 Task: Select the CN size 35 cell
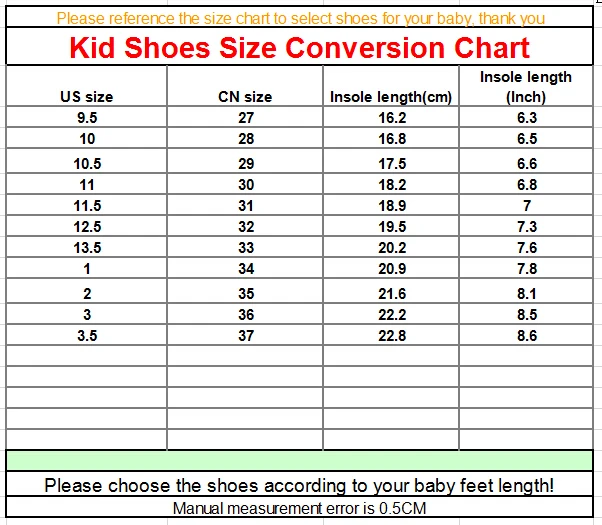[245, 291]
